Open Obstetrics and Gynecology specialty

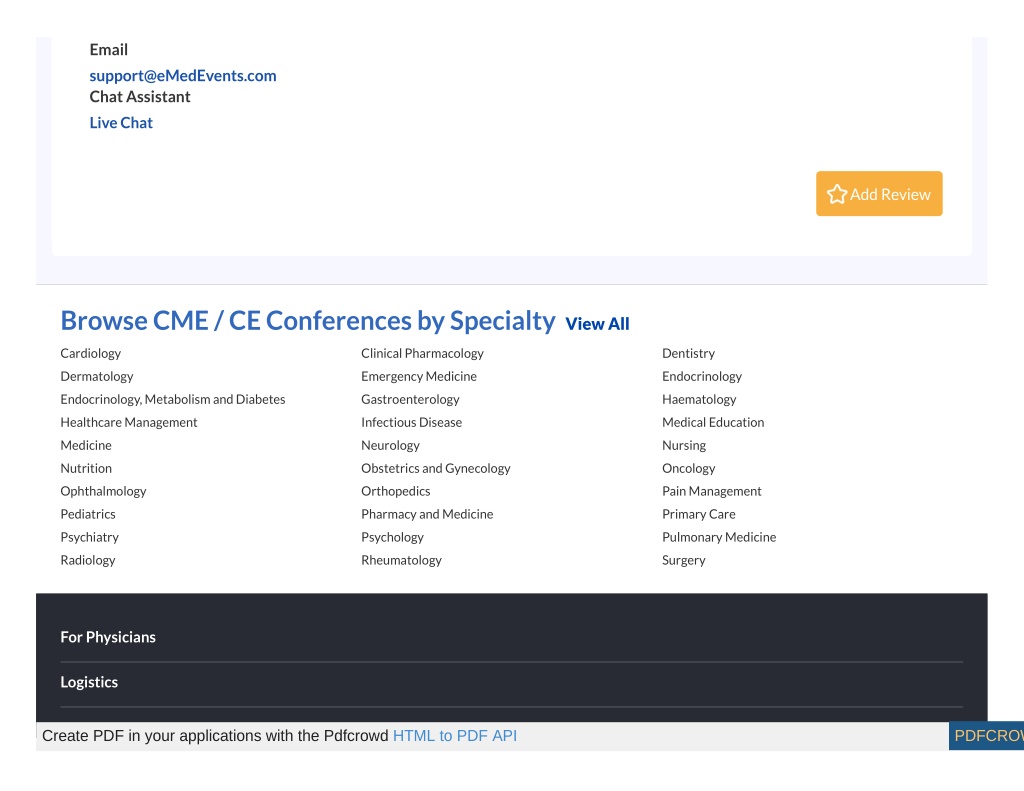(436, 468)
